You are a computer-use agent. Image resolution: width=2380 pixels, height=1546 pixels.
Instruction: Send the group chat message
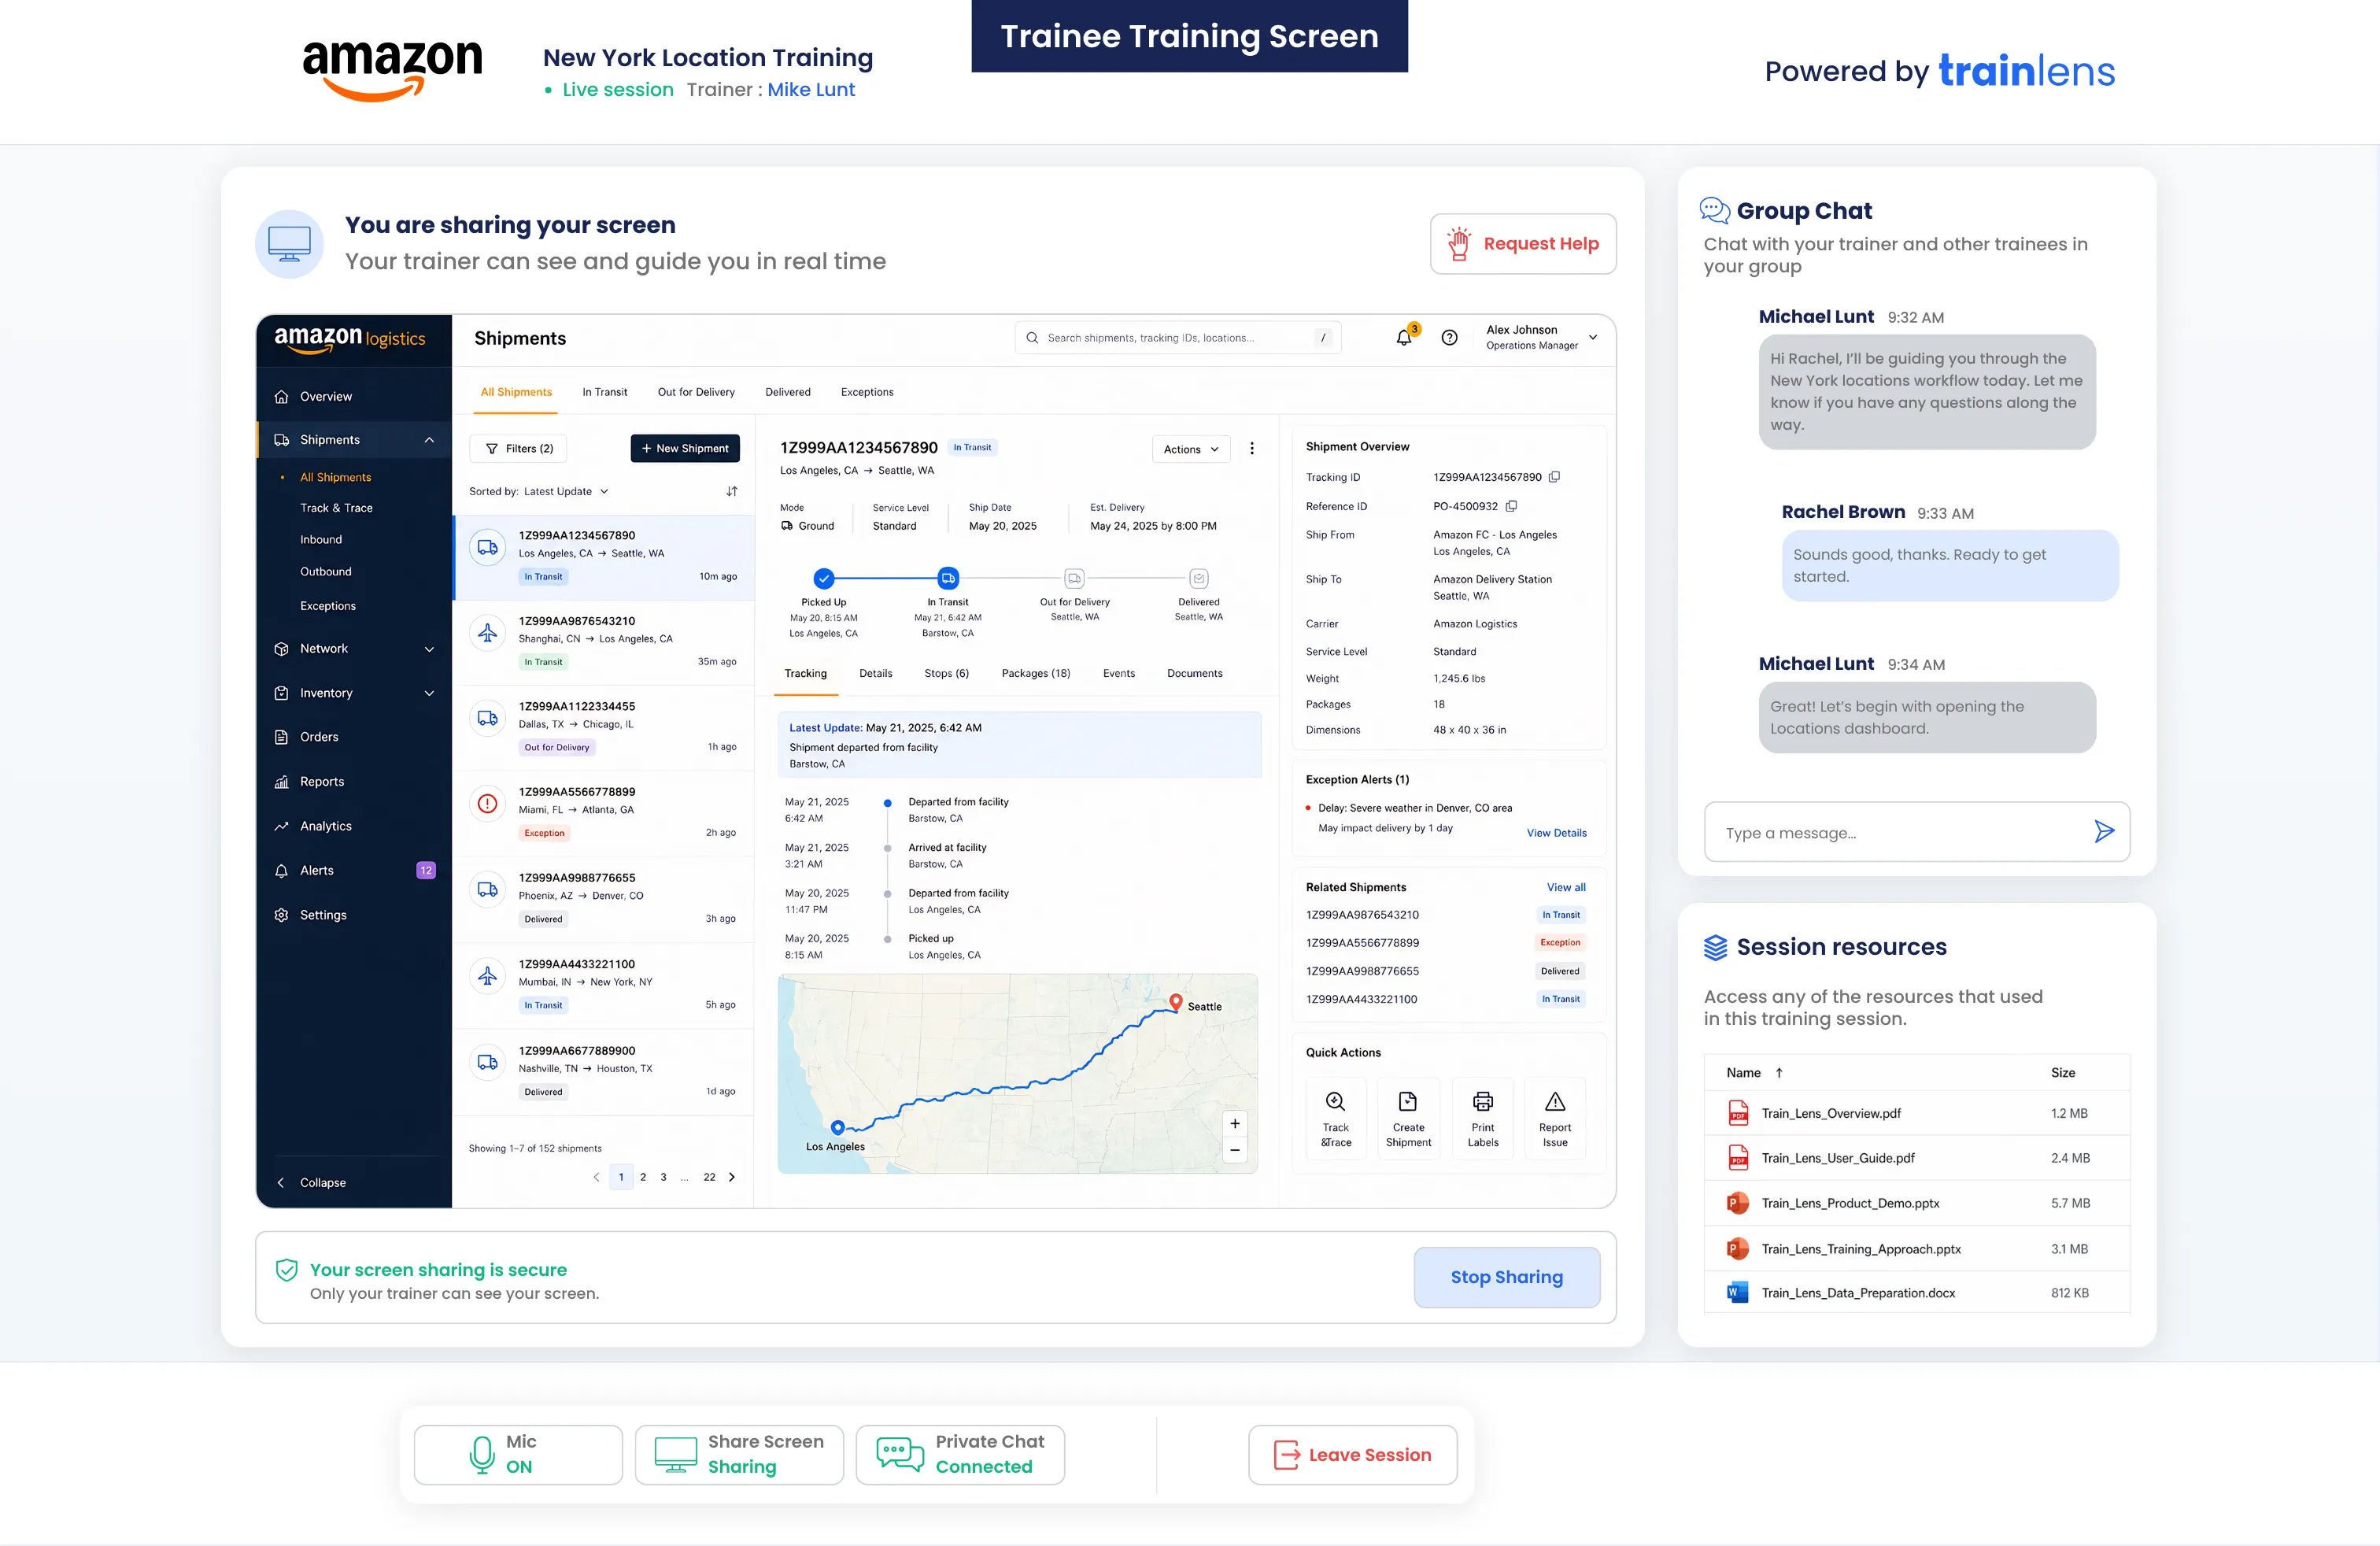point(2104,831)
